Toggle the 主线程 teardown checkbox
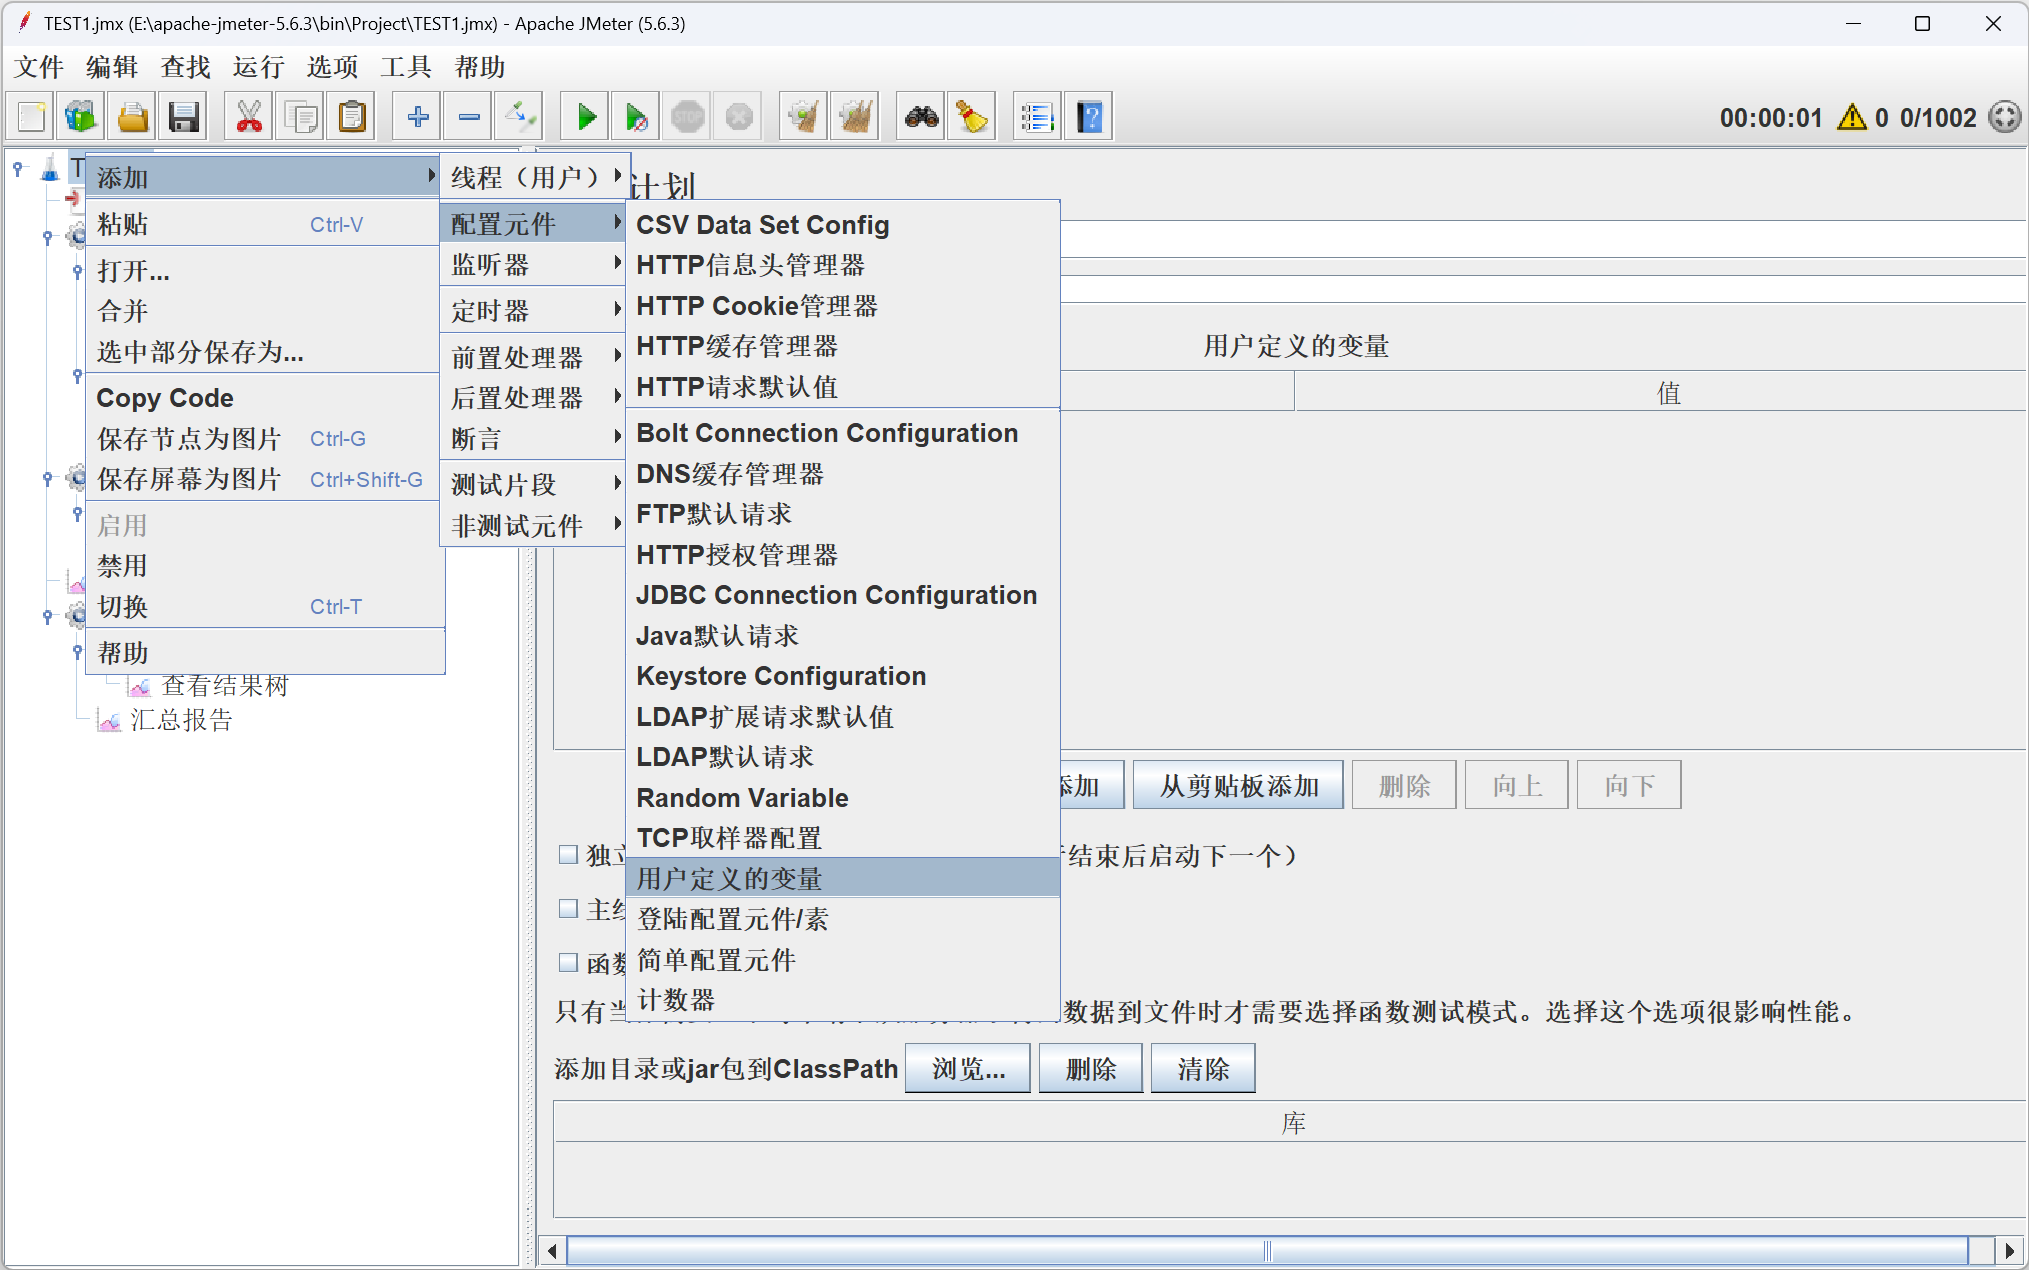2029x1270 pixels. tap(568, 909)
